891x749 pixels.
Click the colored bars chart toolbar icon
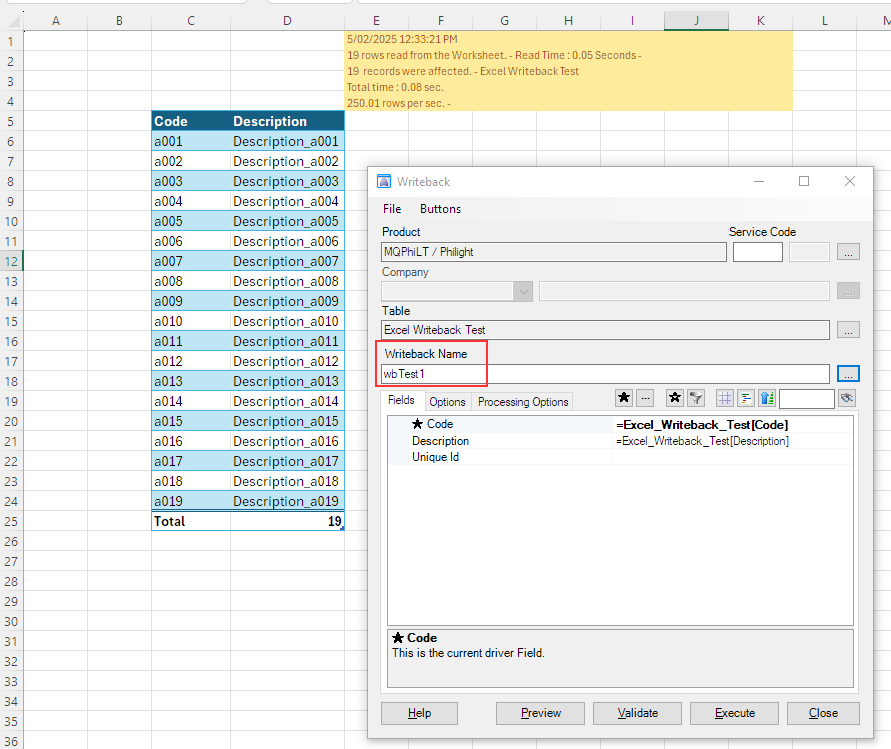[x=746, y=398]
